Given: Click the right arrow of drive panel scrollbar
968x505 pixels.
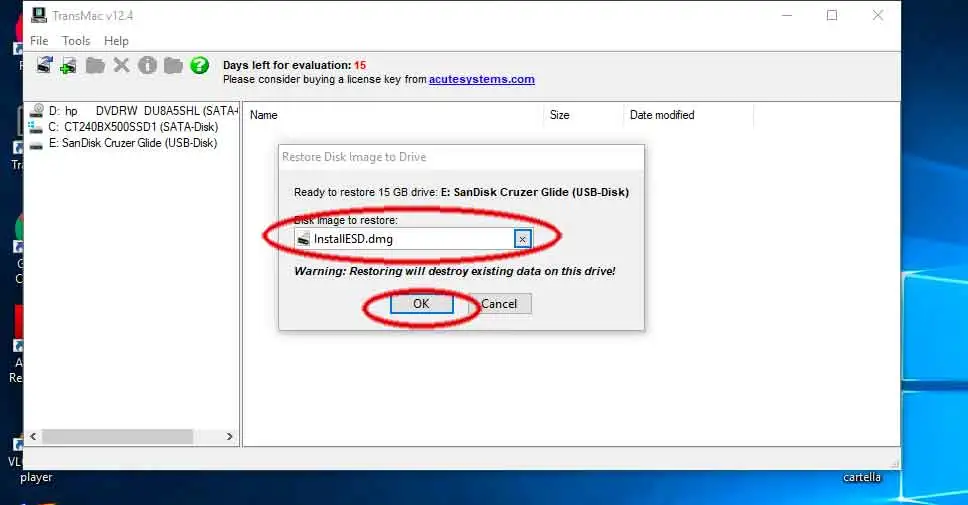Looking at the screenshot, I should coord(230,436).
